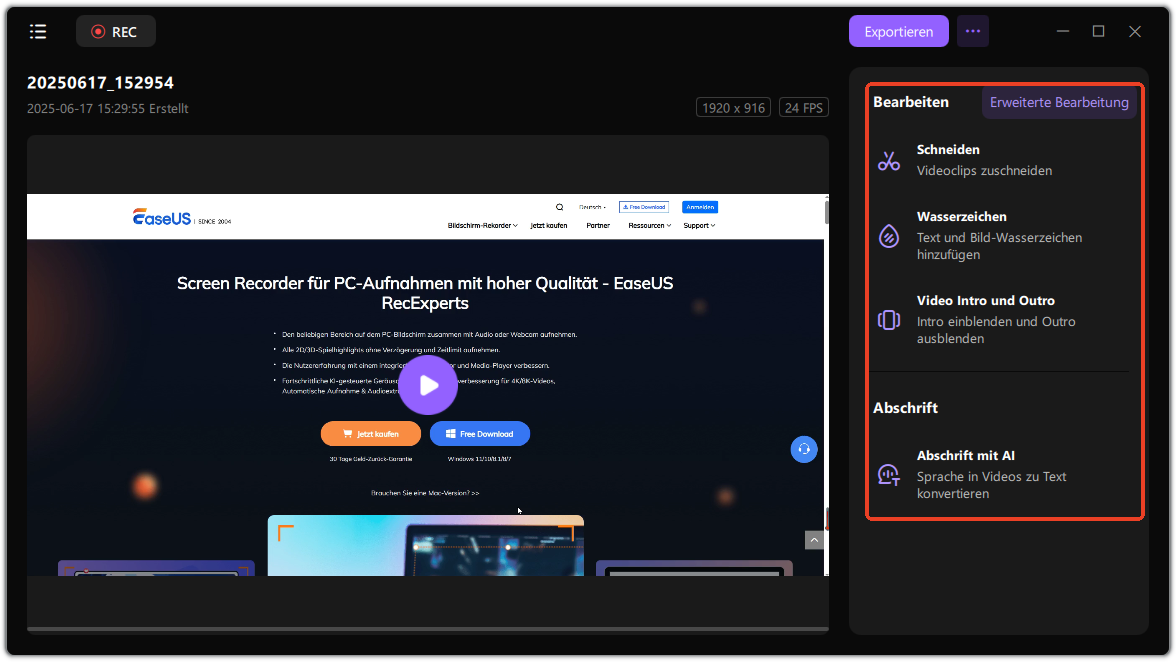The height and width of the screenshot is (662, 1176).
Task: Click the Exportieren button
Action: click(x=898, y=31)
